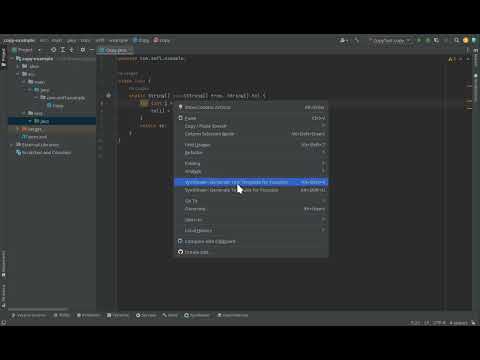Open the Terminal tool window button
This screenshot has height=360, width=480.
(118, 315)
